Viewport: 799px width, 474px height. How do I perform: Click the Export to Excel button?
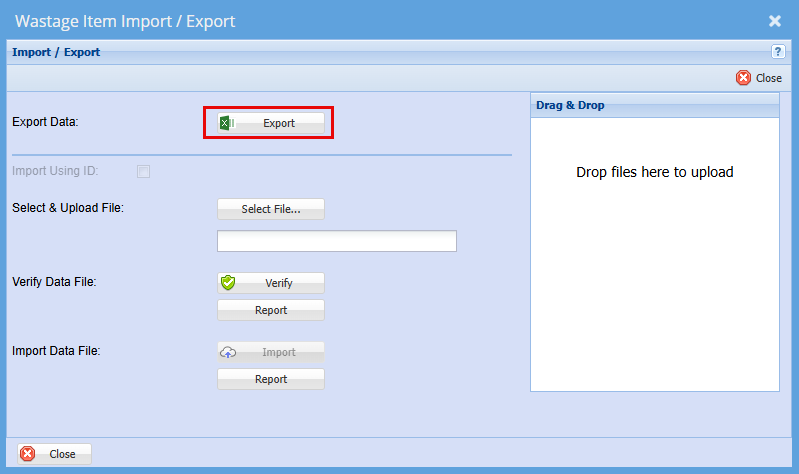pos(271,123)
